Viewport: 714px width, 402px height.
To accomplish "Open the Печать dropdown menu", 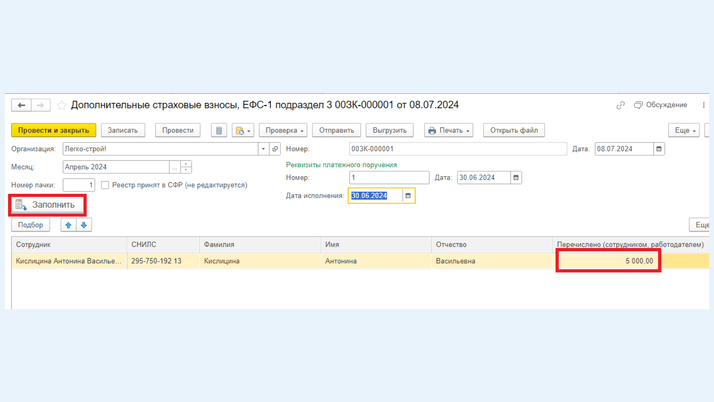I will [448, 130].
